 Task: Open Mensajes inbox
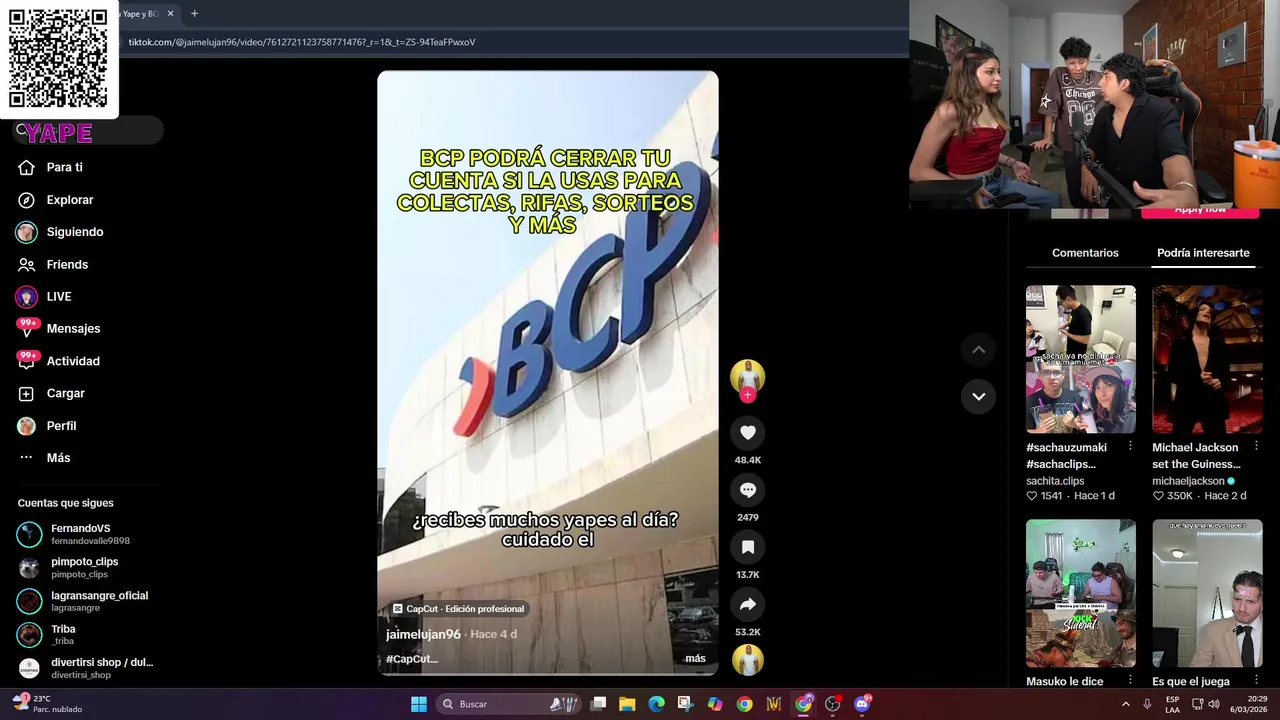[x=73, y=329]
